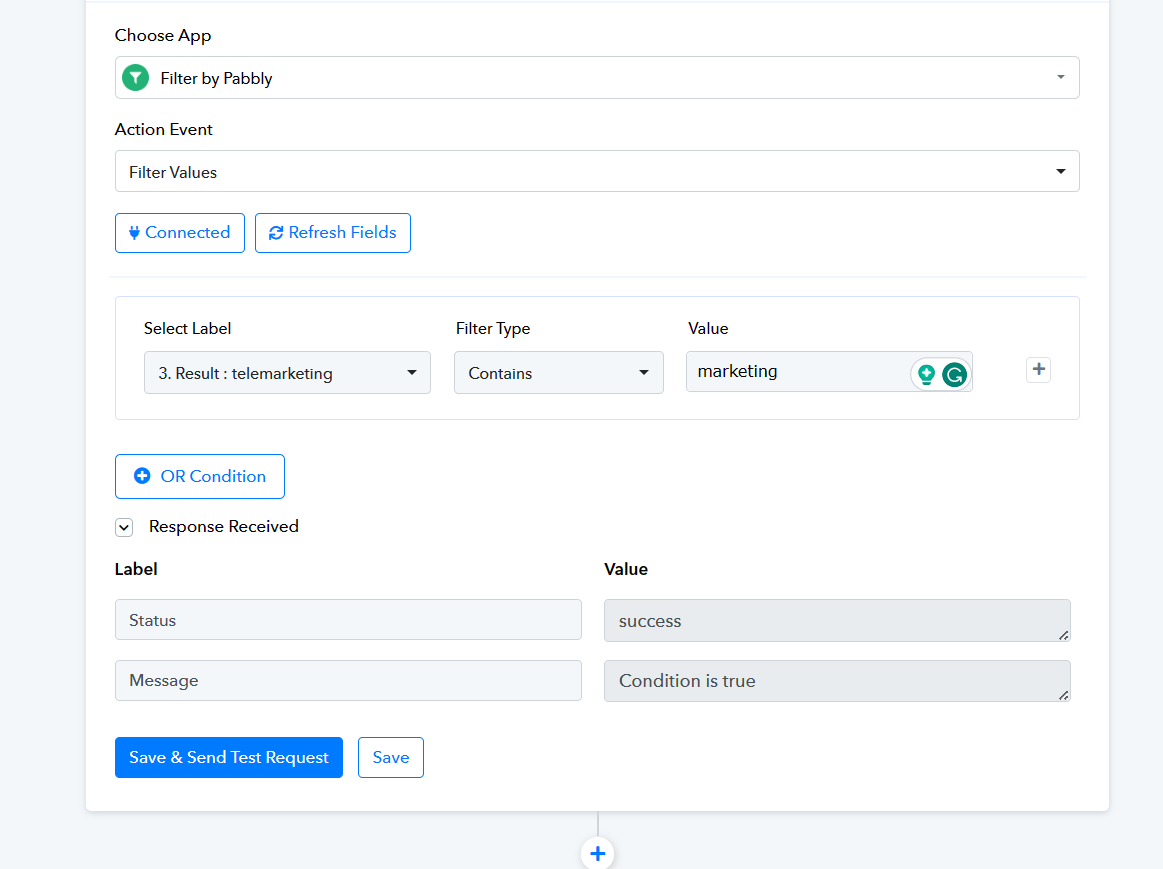Click the OR Condition button
Viewport: 1163px width, 869px height.
[200, 477]
